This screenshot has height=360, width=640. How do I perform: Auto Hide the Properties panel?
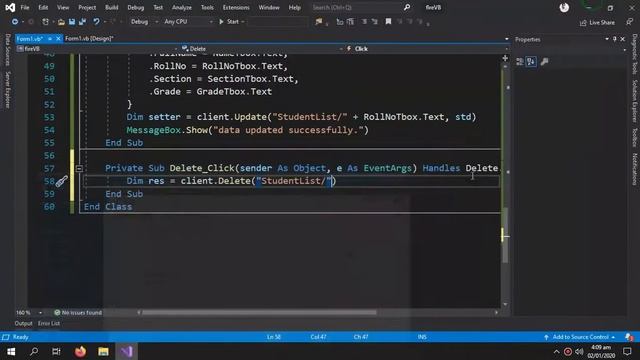point(615,39)
